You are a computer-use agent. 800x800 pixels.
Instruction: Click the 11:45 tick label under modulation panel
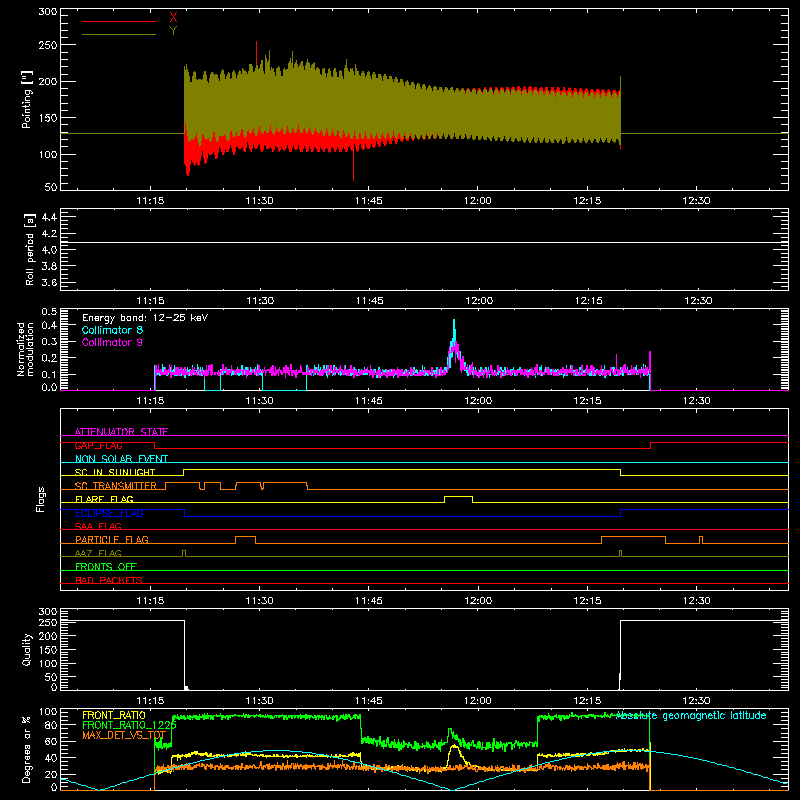click(369, 401)
